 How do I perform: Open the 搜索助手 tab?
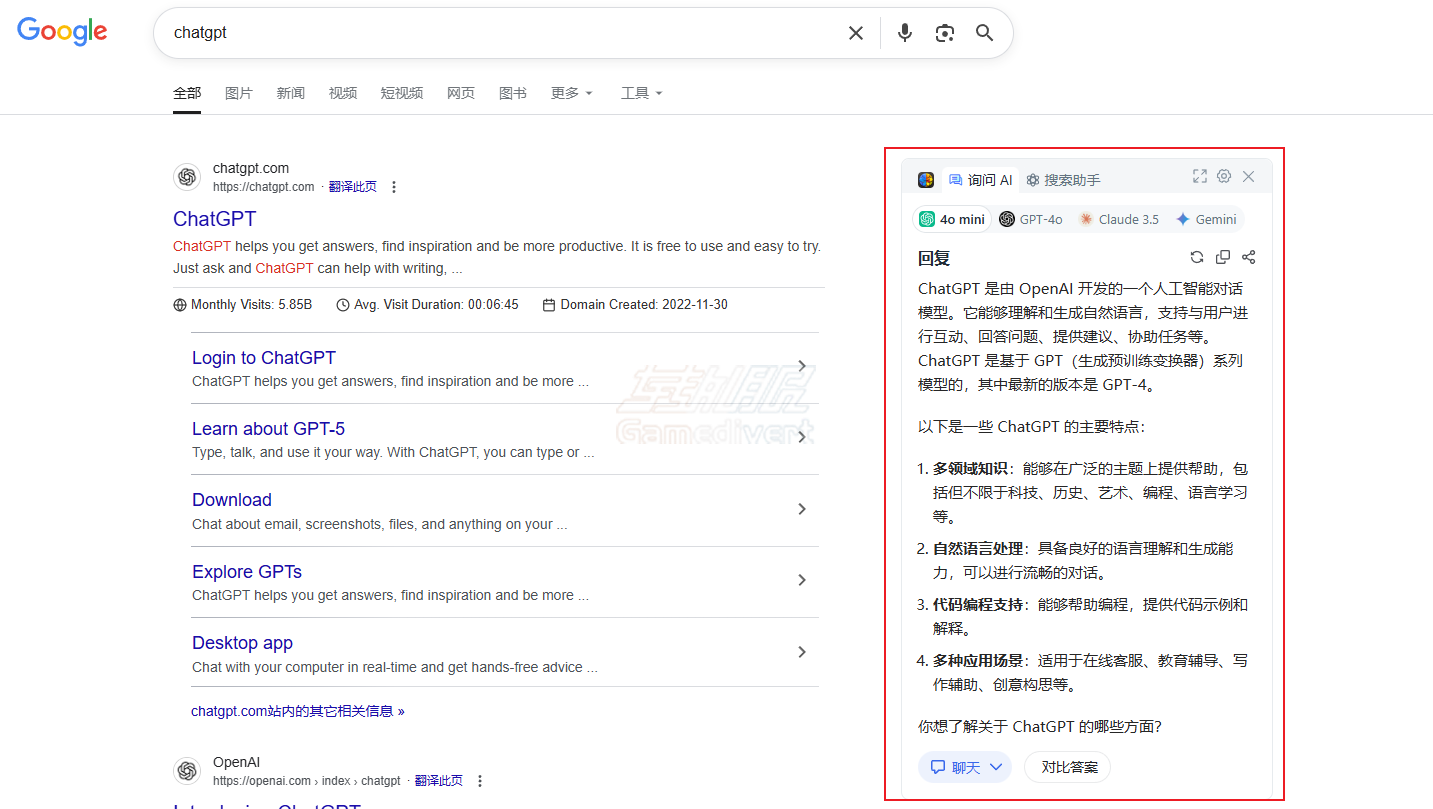click(1063, 180)
